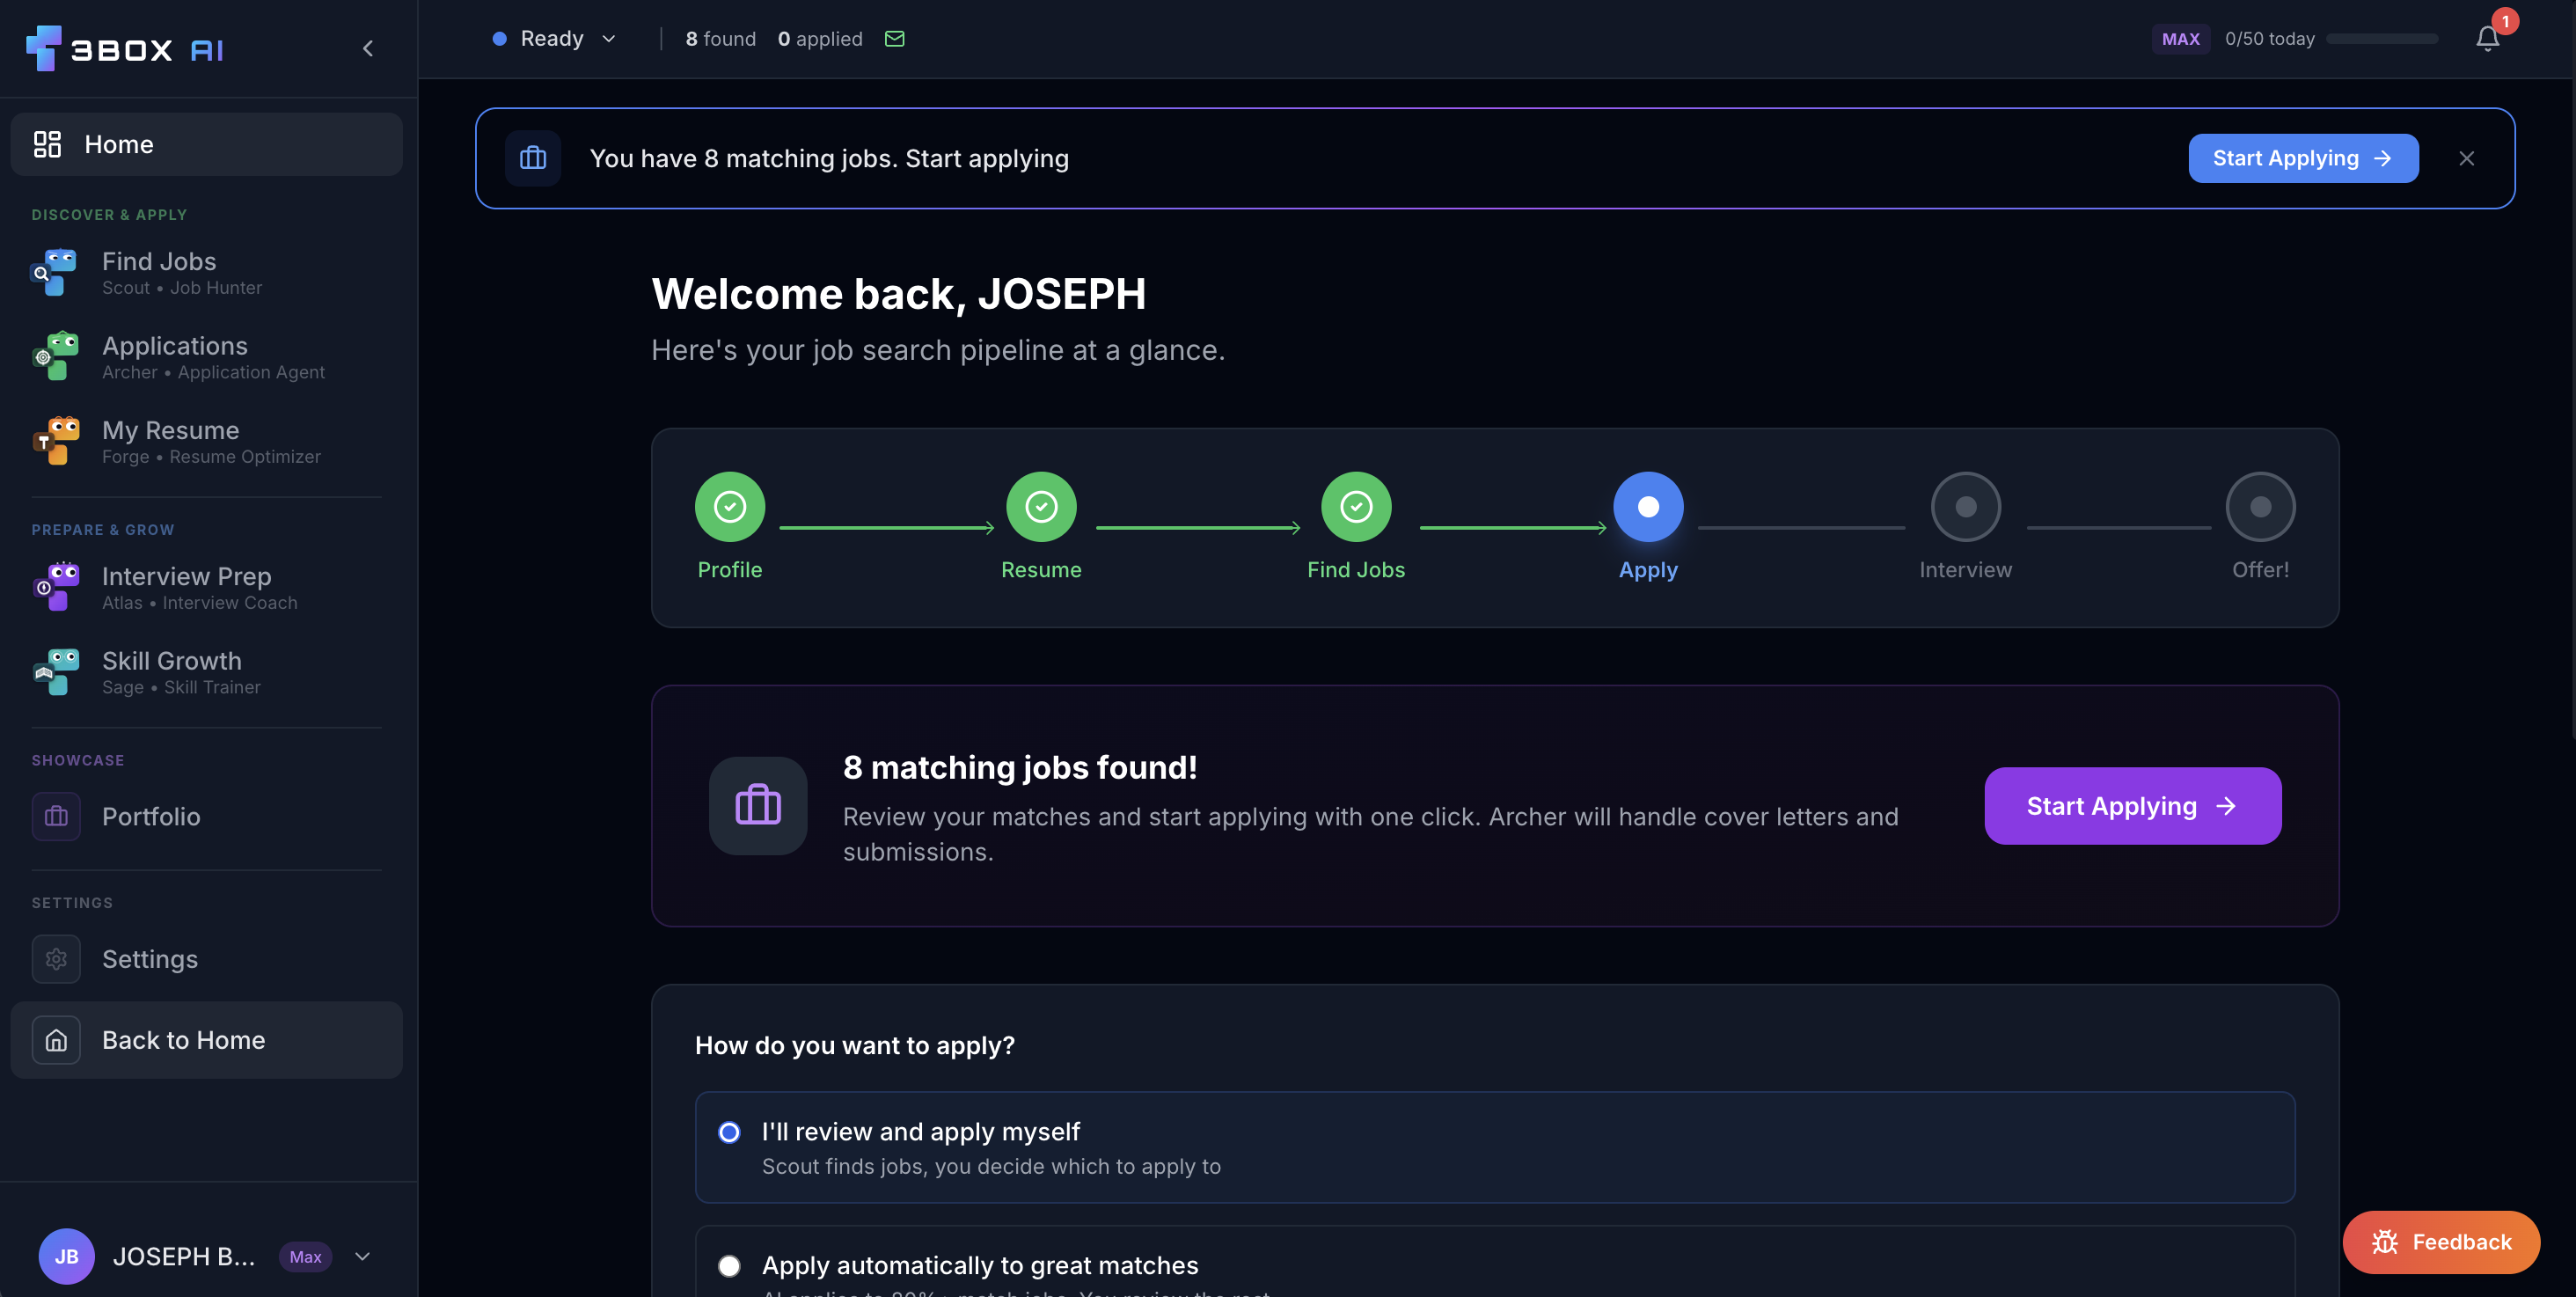Select "Apply automatically to great matches" radio
The height and width of the screenshot is (1297, 2576).
point(729,1266)
